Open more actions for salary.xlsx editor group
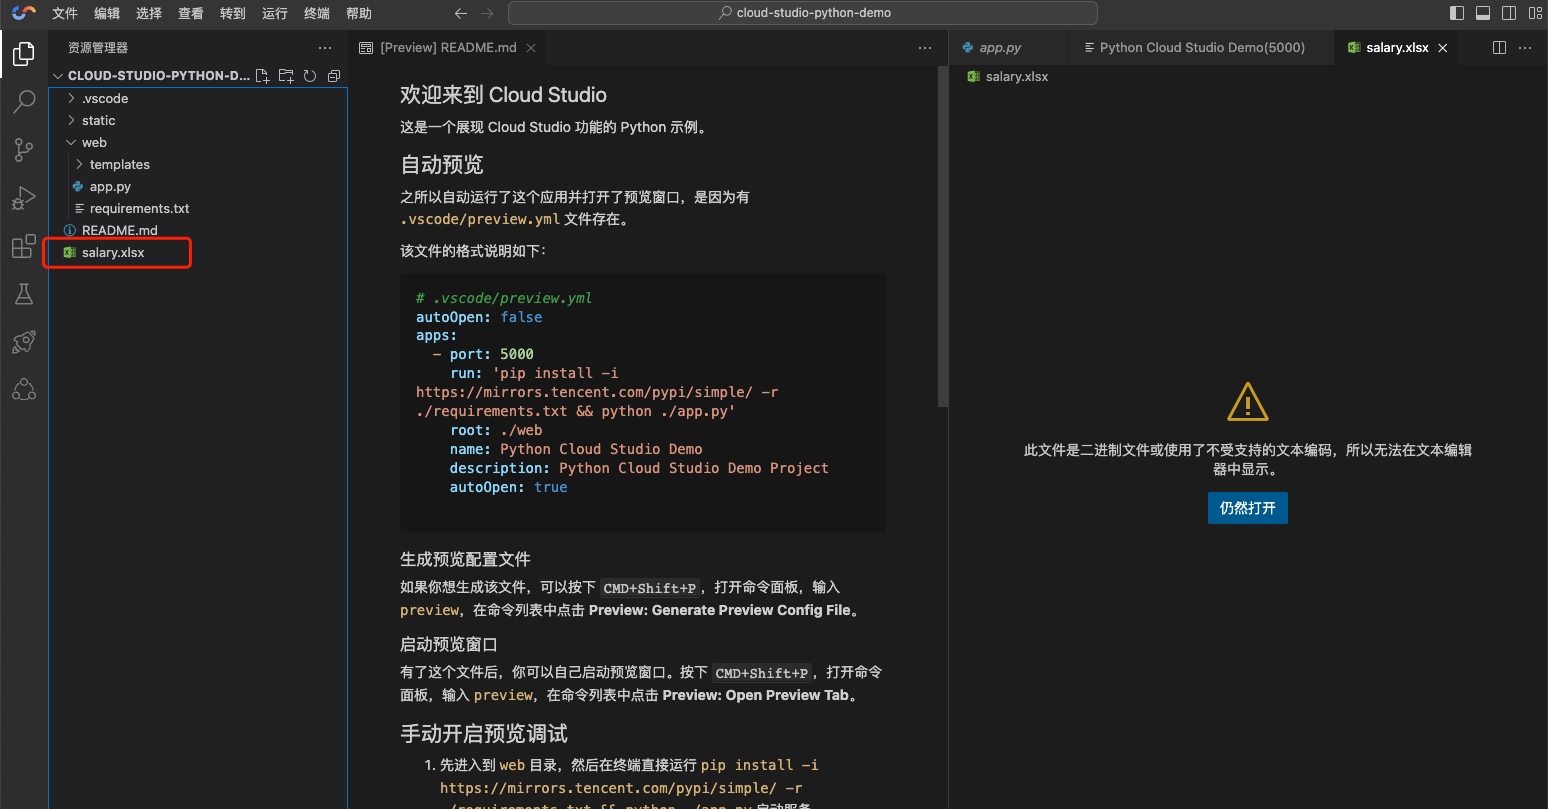Viewport: 1548px width, 809px height. click(x=1525, y=48)
